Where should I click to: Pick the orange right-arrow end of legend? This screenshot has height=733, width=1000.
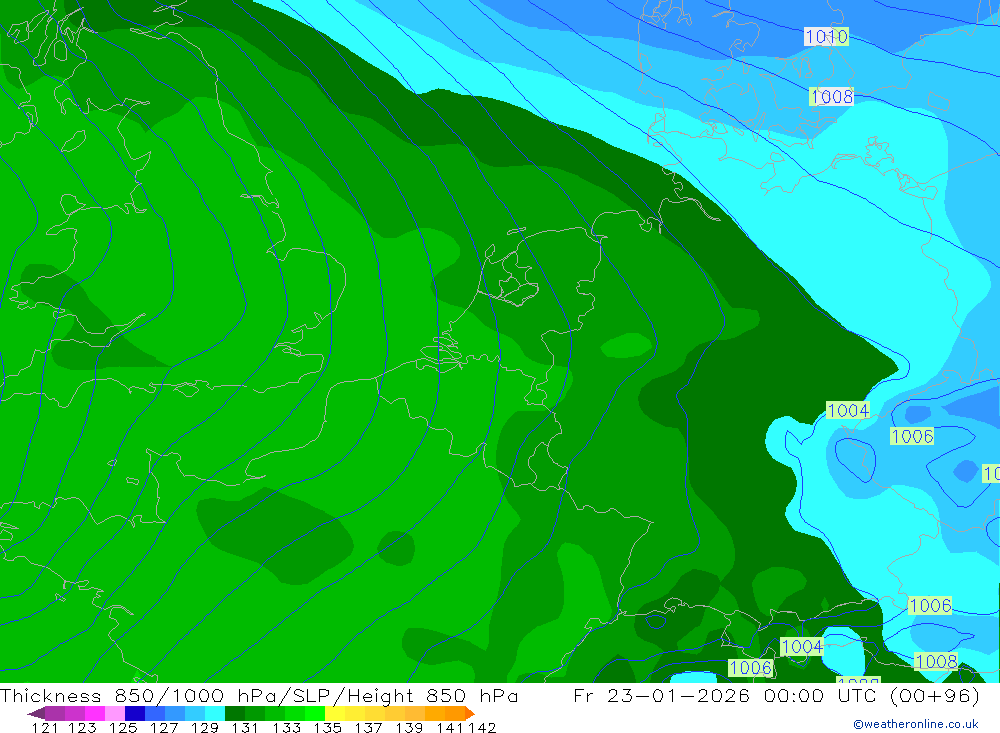[470, 713]
